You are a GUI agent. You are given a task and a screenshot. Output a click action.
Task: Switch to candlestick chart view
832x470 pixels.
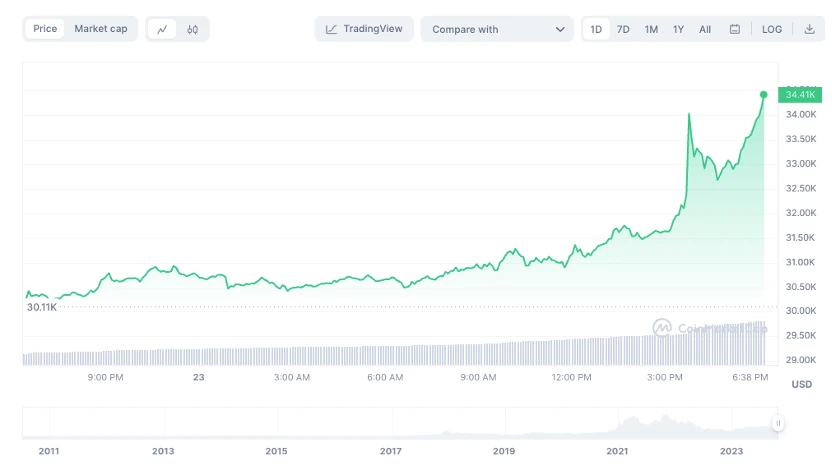click(192, 29)
